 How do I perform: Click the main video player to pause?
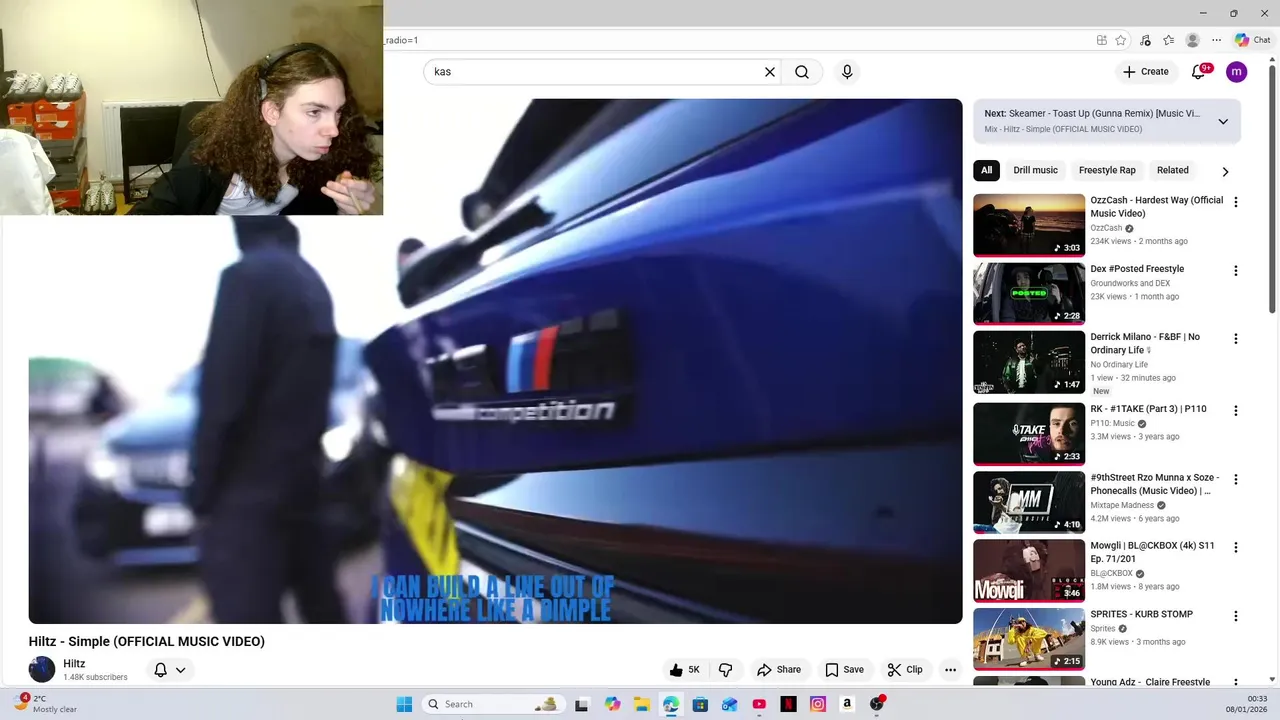(495, 361)
